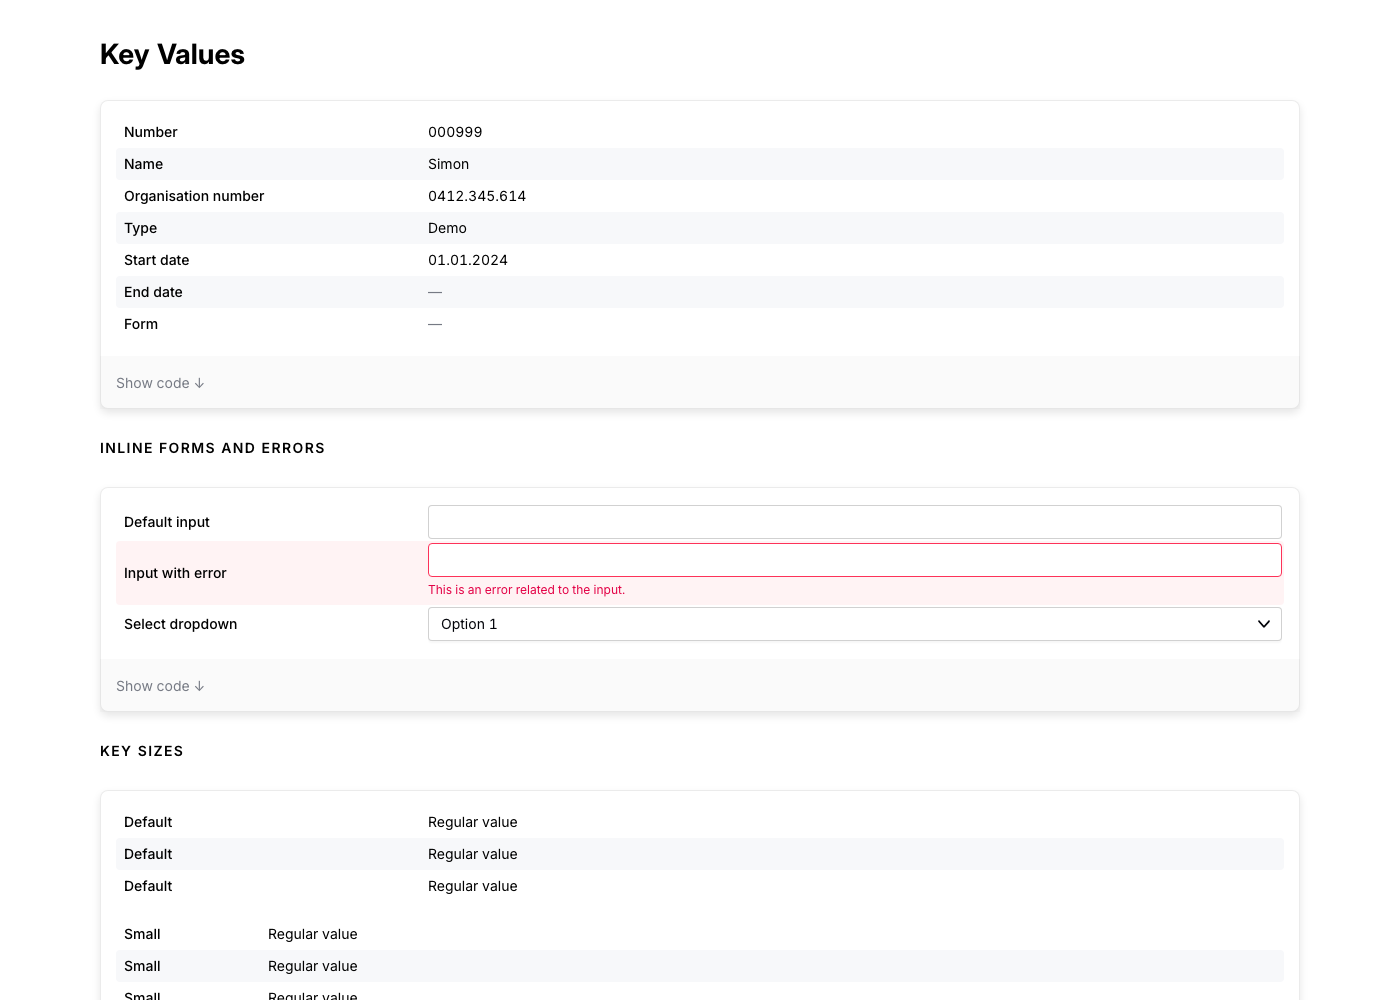Click the 'Default input' label
The image size is (1400, 1000).
[x=167, y=522]
